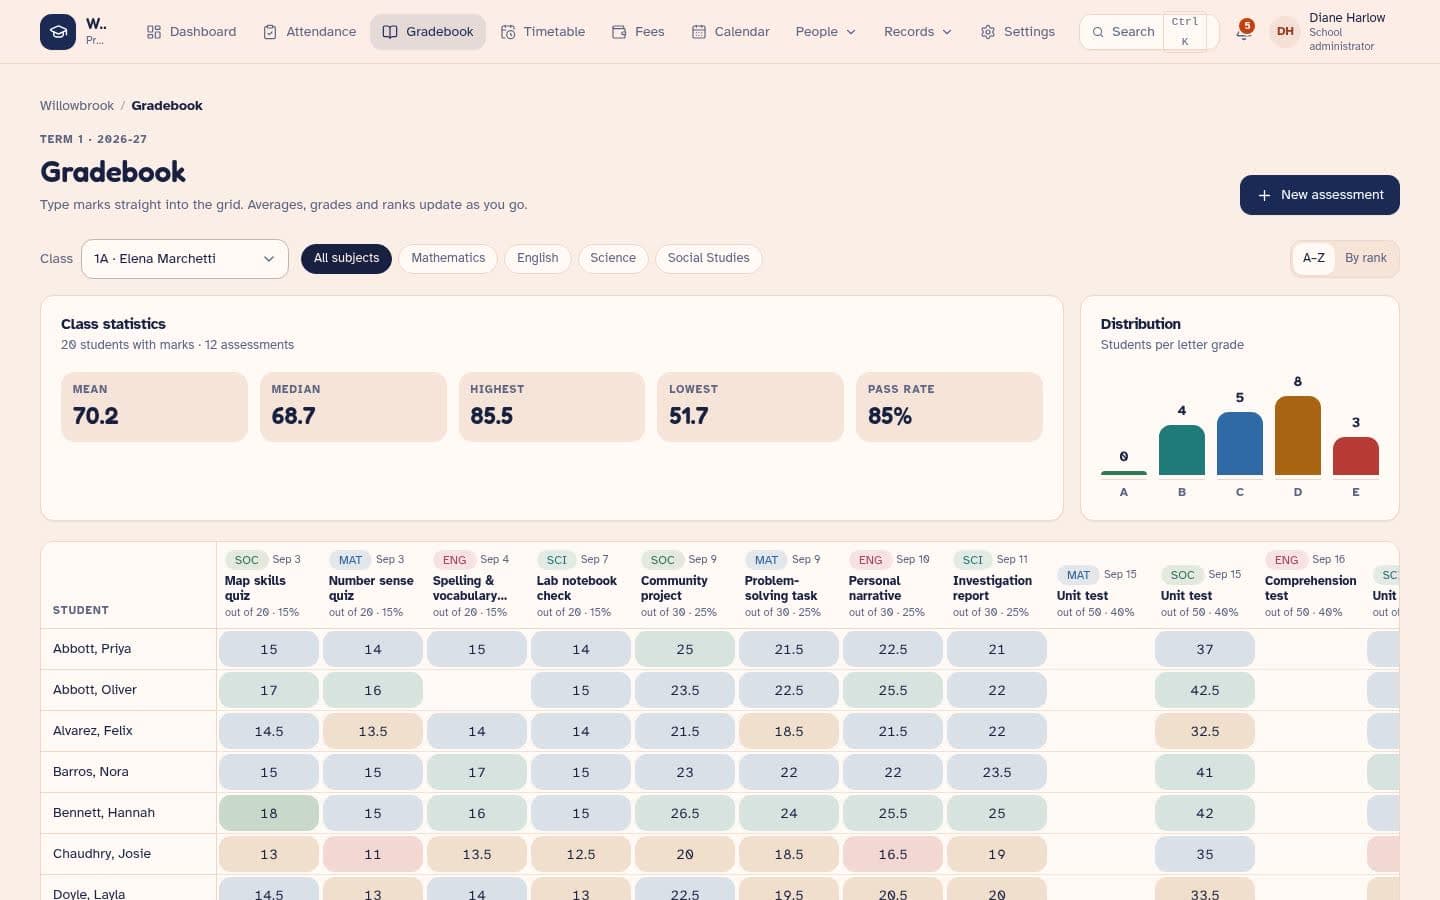Click the search magnifier icon
Image resolution: width=1440 pixels, height=900 pixels.
[1098, 32]
